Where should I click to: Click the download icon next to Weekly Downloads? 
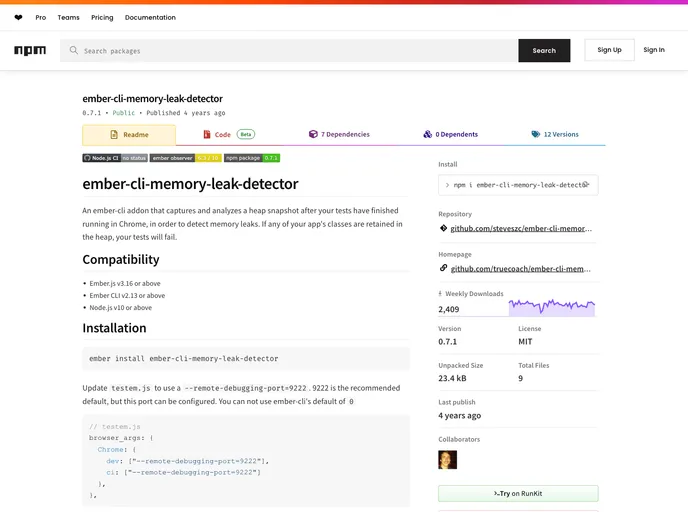(x=440, y=294)
